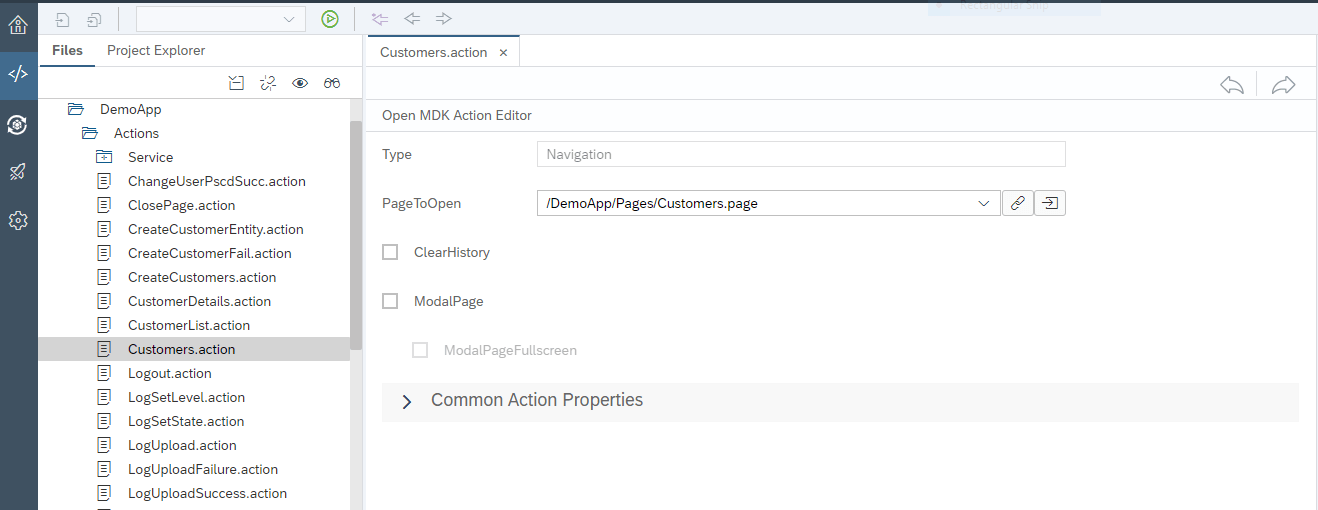Screen dimensions: 1318x510
Task: Open the Development code view icon
Action: coord(18,74)
